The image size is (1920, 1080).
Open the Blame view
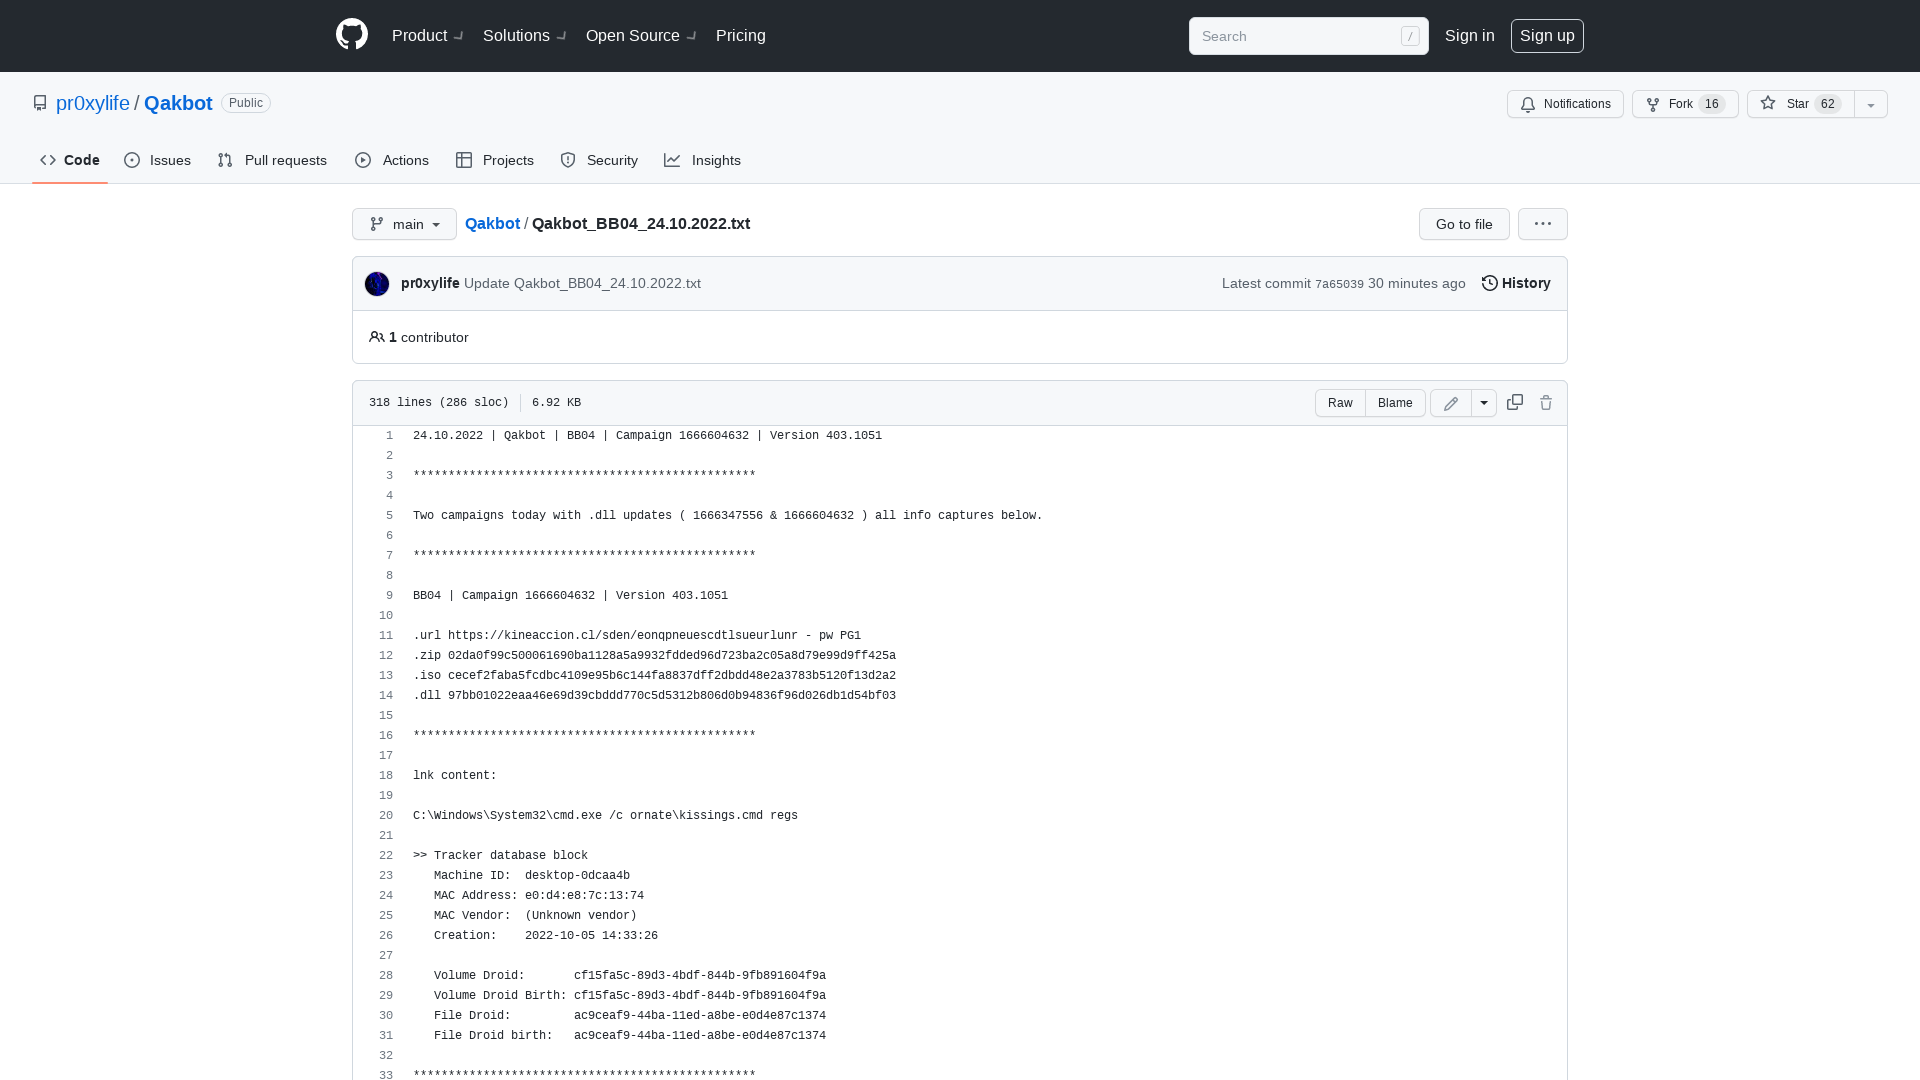pos(1395,402)
